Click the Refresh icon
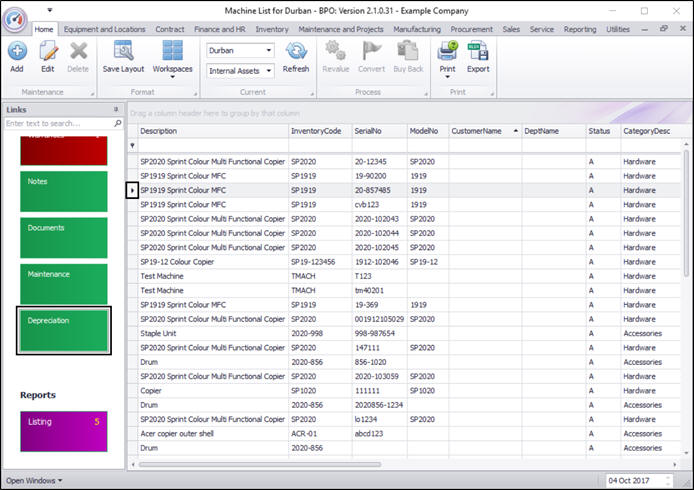The width and height of the screenshot is (694, 490). point(296,51)
